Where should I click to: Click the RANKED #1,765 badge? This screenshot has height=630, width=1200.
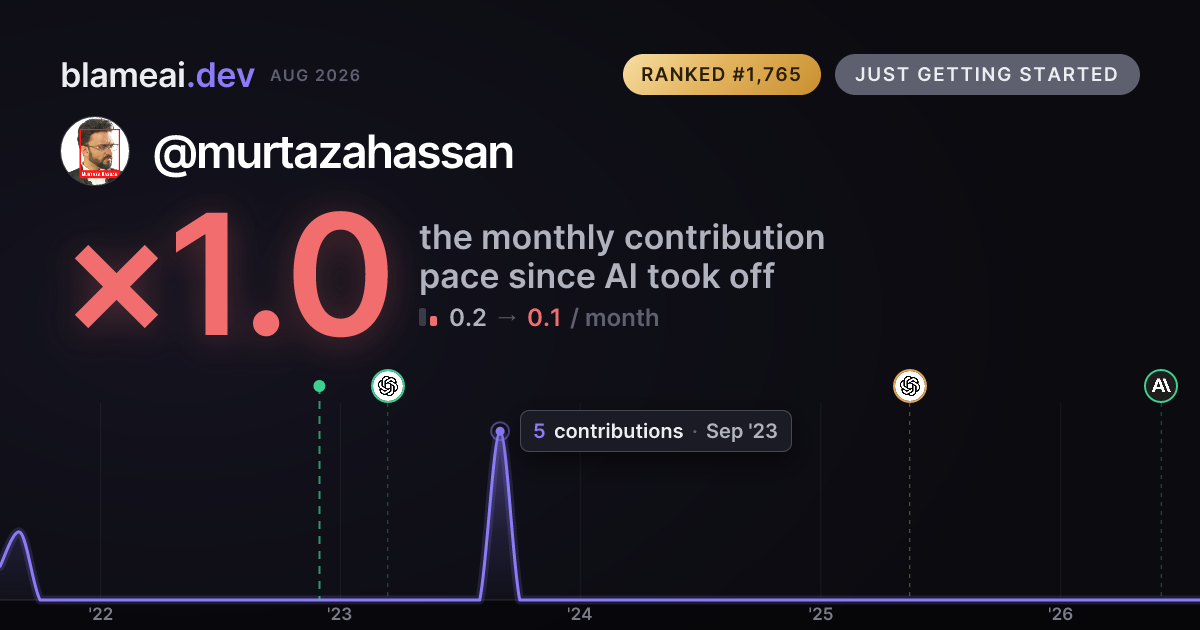(x=721, y=75)
